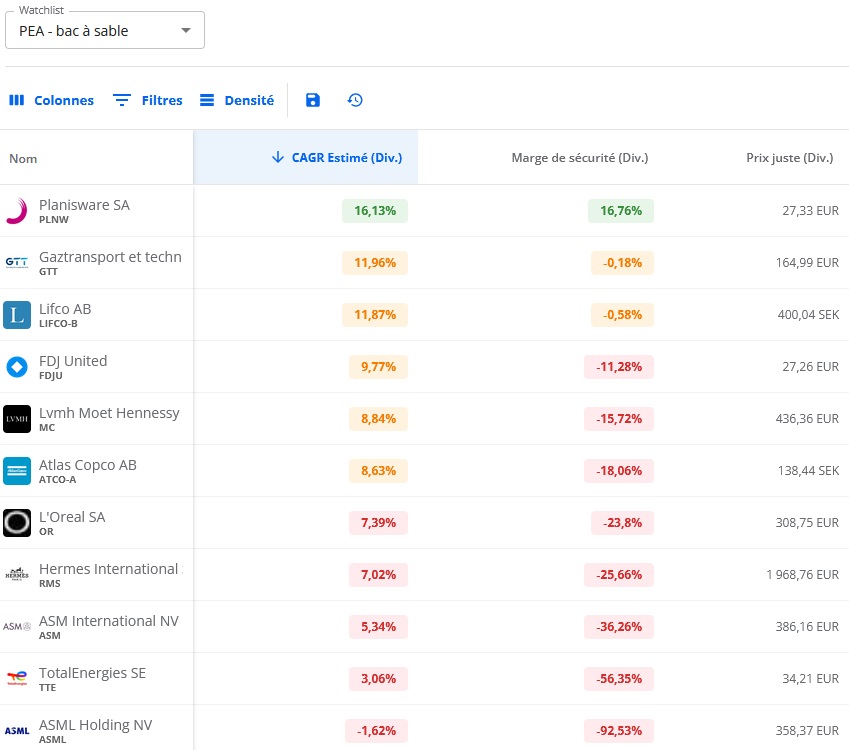Viewport: 849px width, 750px height.
Task: Open the Densité density menu
Action: (x=237, y=100)
